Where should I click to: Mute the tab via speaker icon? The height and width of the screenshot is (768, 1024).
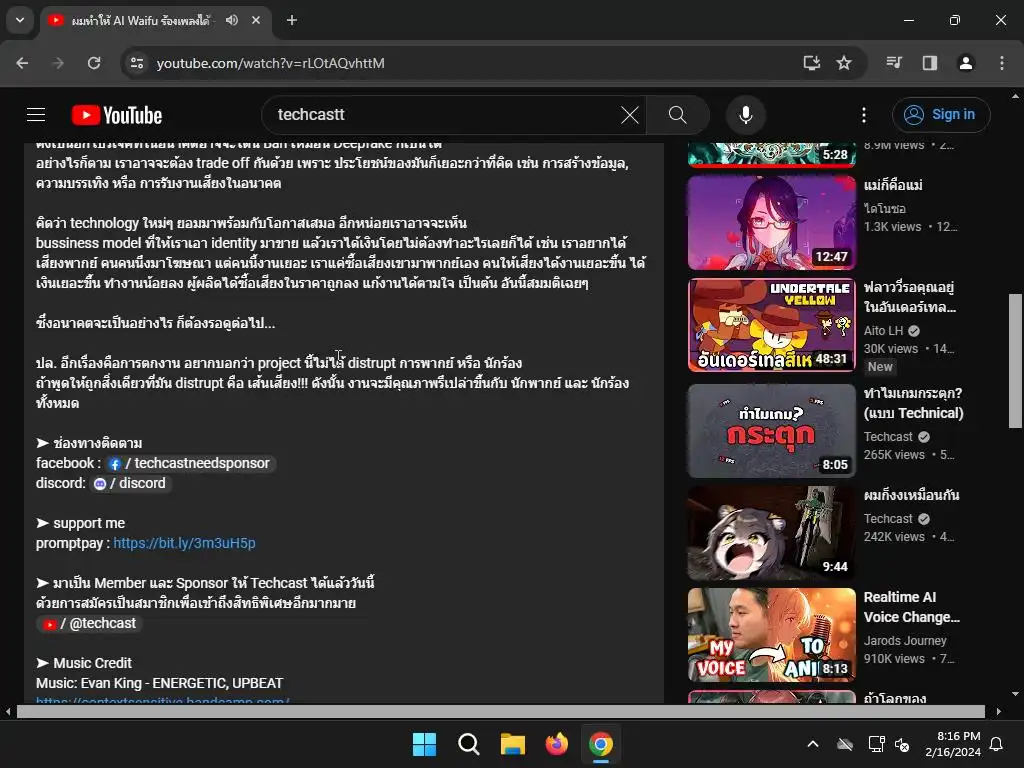[x=232, y=20]
